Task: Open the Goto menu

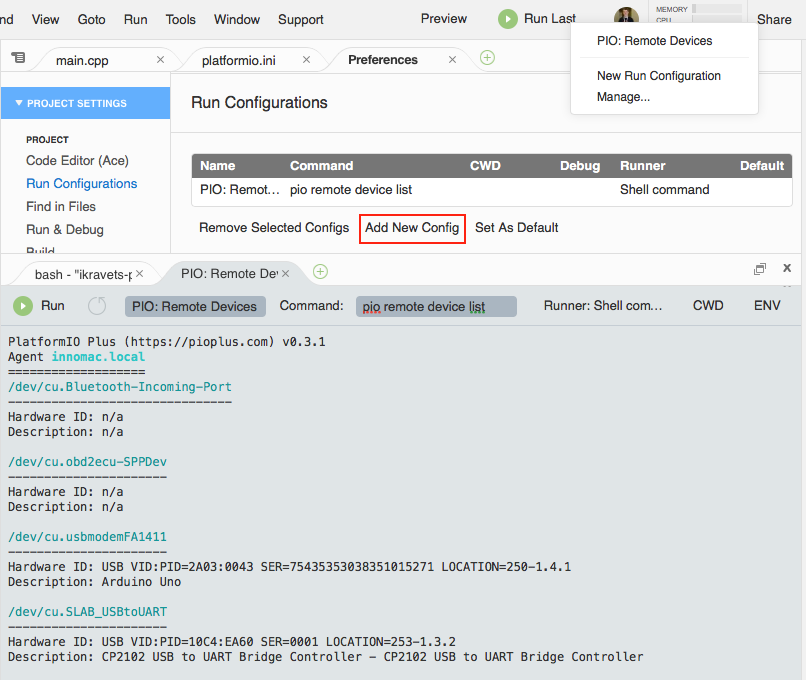Action: 91,20
